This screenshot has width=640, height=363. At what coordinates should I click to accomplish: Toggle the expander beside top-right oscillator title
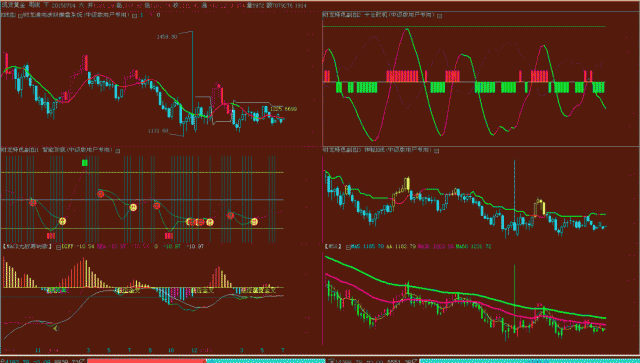(x=440, y=16)
